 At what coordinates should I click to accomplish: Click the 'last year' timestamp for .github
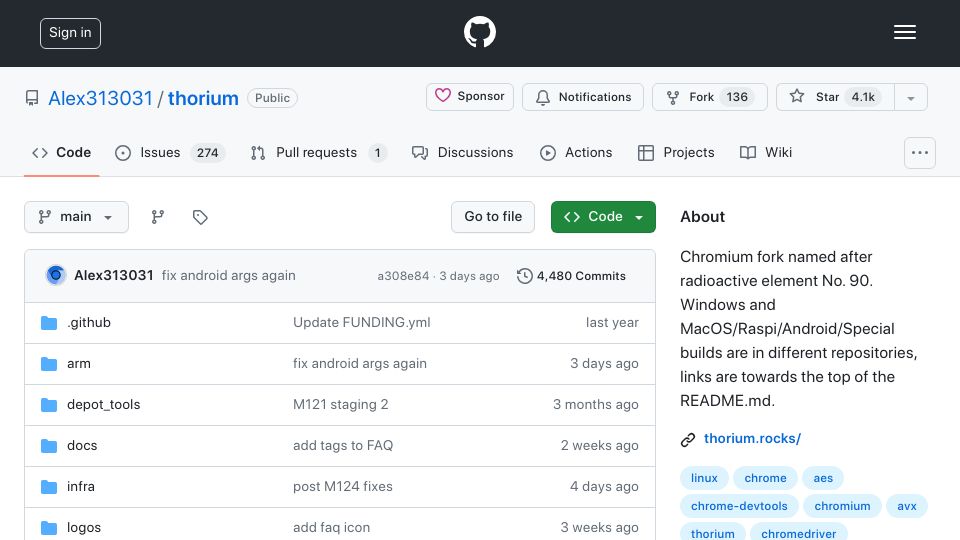(x=612, y=323)
